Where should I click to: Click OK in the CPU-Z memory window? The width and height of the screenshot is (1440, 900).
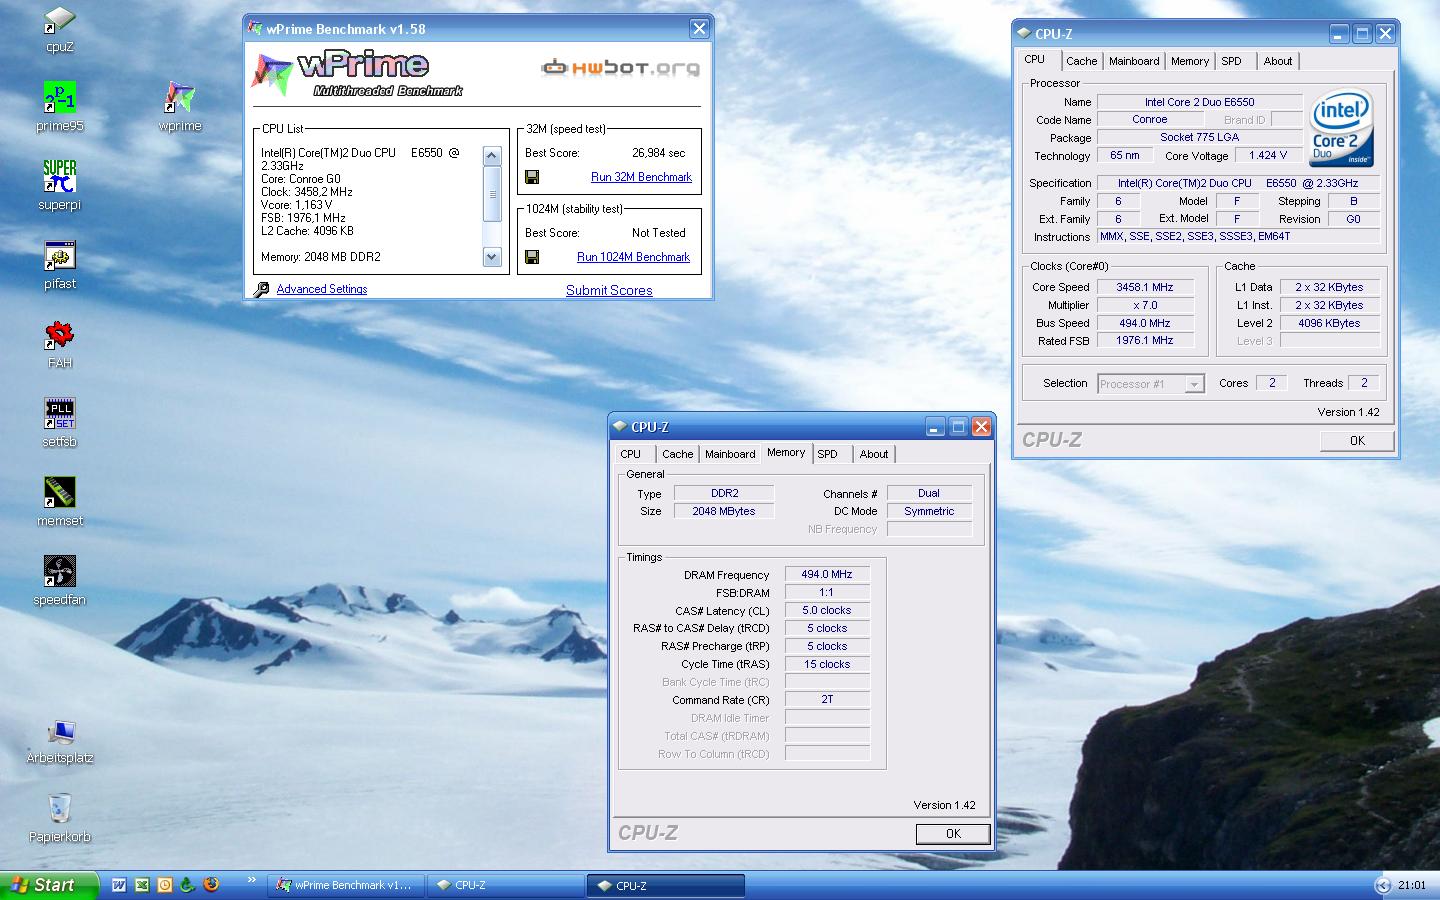tap(953, 834)
